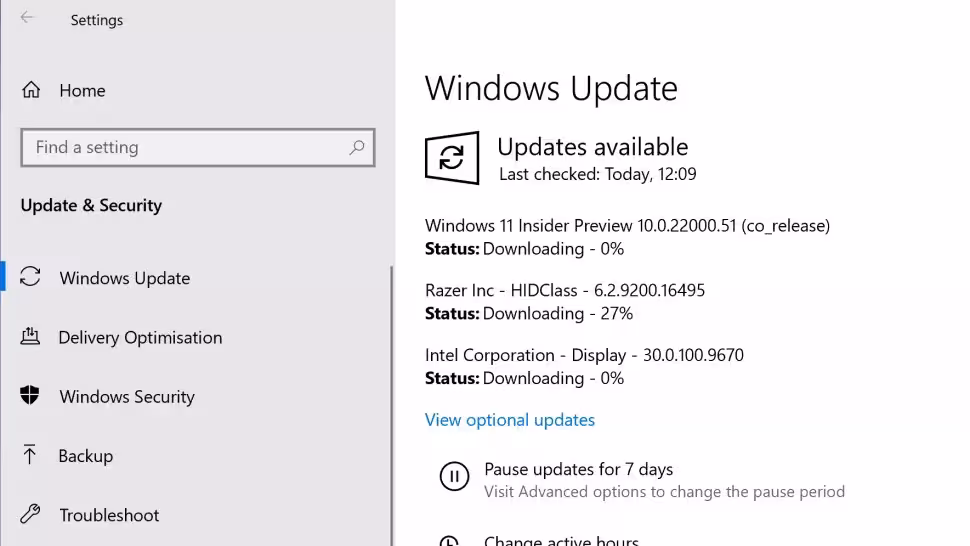
Task: Click the Delivery Optimisation icon
Action: click(30, 336)
